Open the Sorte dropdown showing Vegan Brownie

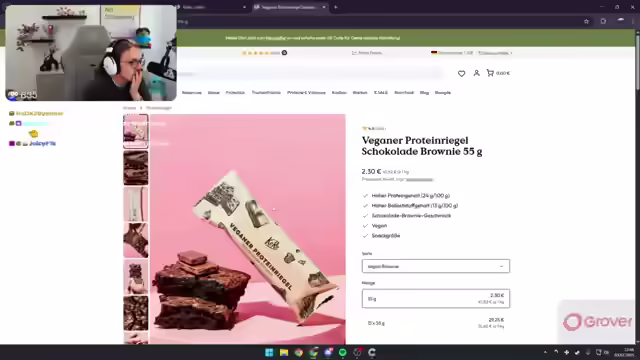coord(436,266)
